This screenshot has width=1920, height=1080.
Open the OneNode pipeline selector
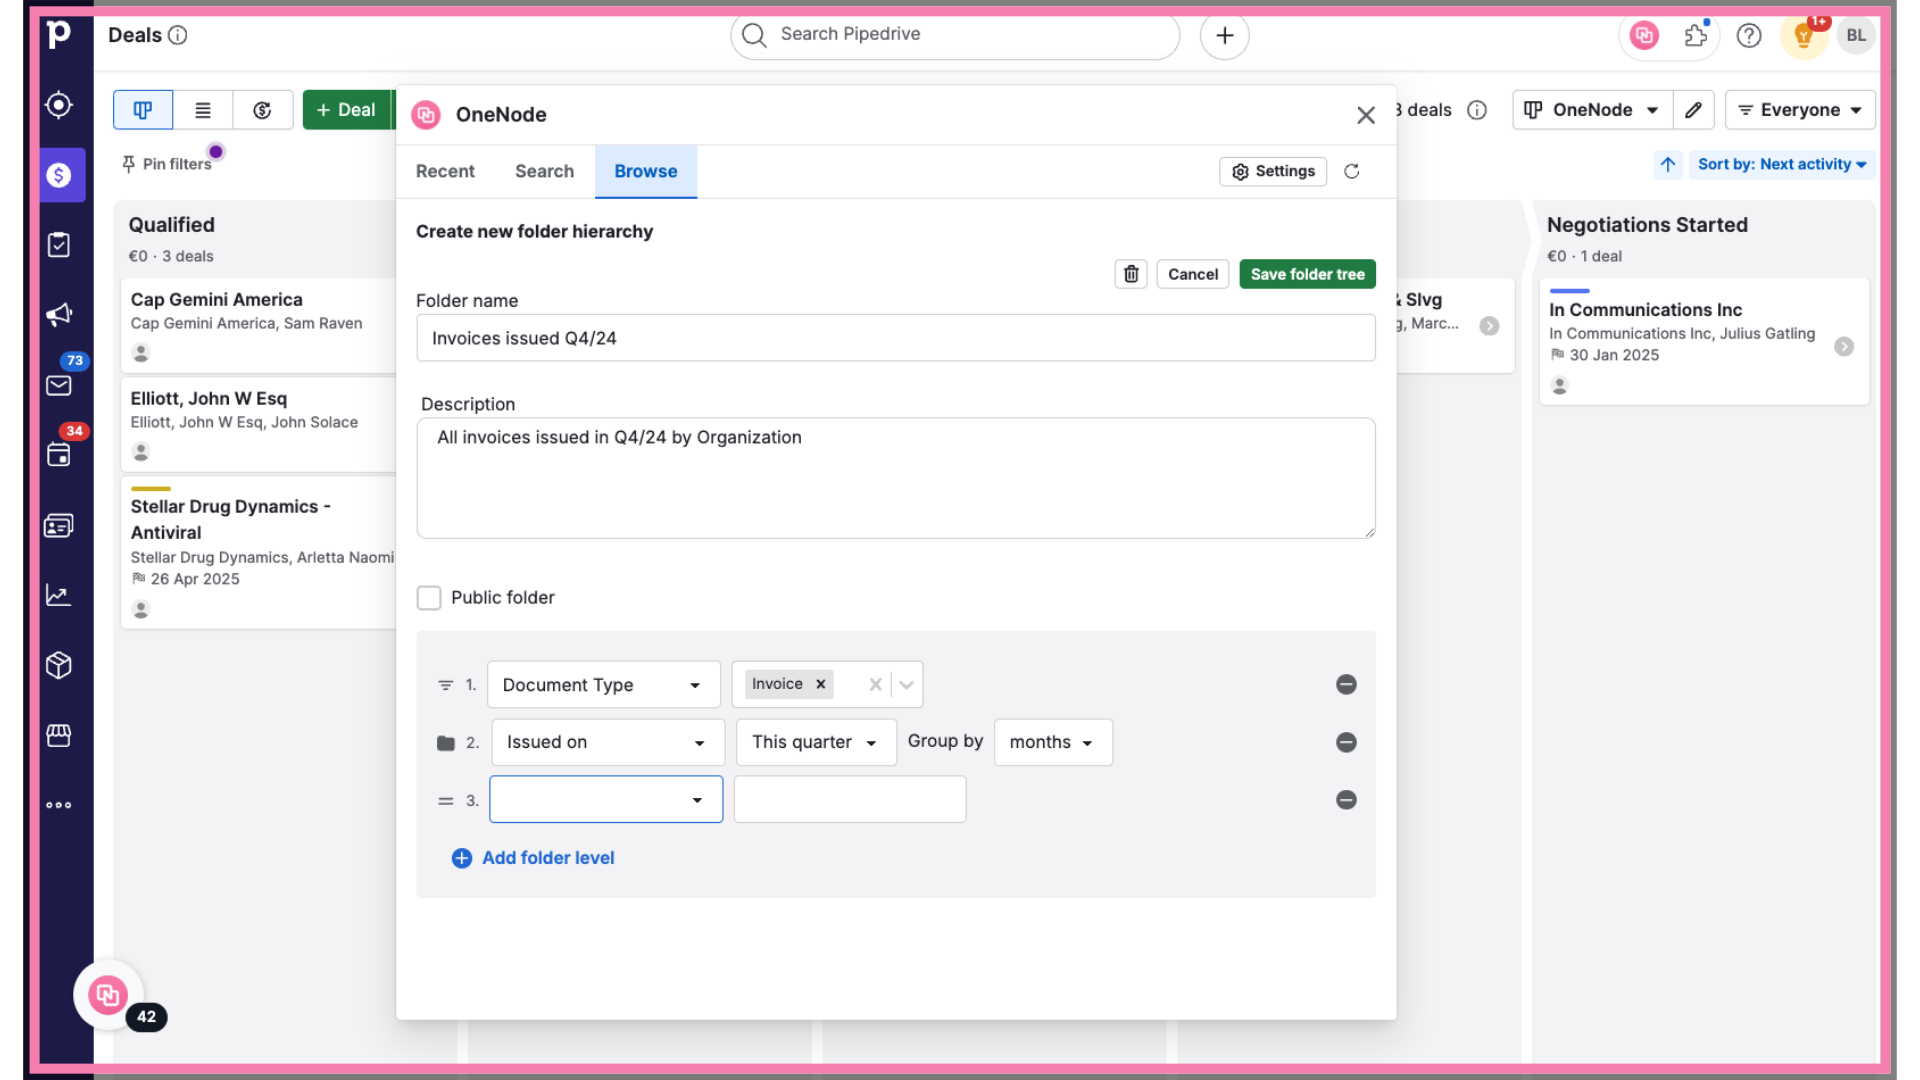(1593, 110)
